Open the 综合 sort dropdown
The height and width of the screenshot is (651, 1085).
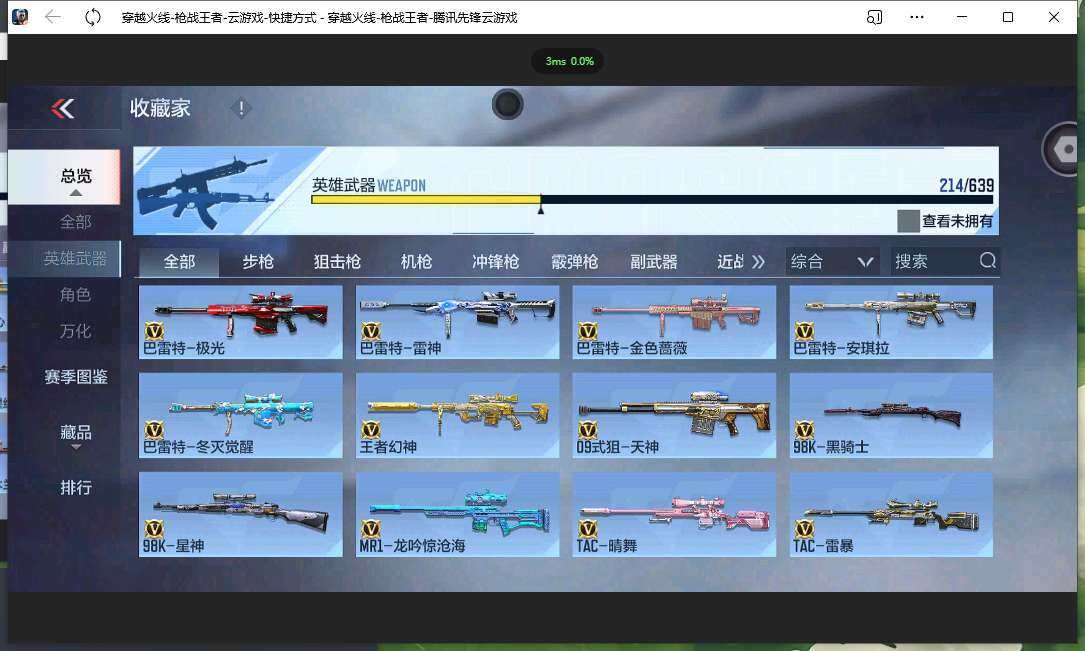point(832,262)
